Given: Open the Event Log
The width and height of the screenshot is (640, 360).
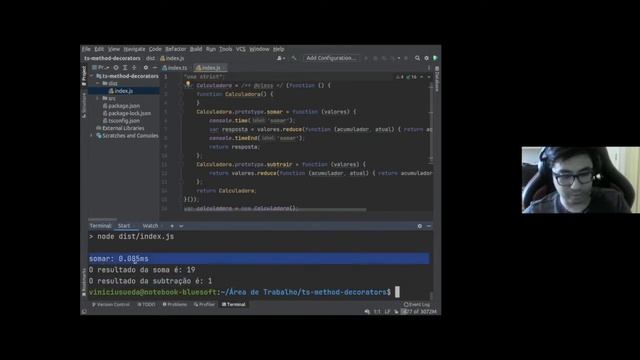Looking at the screenshot, I should 417,304.
